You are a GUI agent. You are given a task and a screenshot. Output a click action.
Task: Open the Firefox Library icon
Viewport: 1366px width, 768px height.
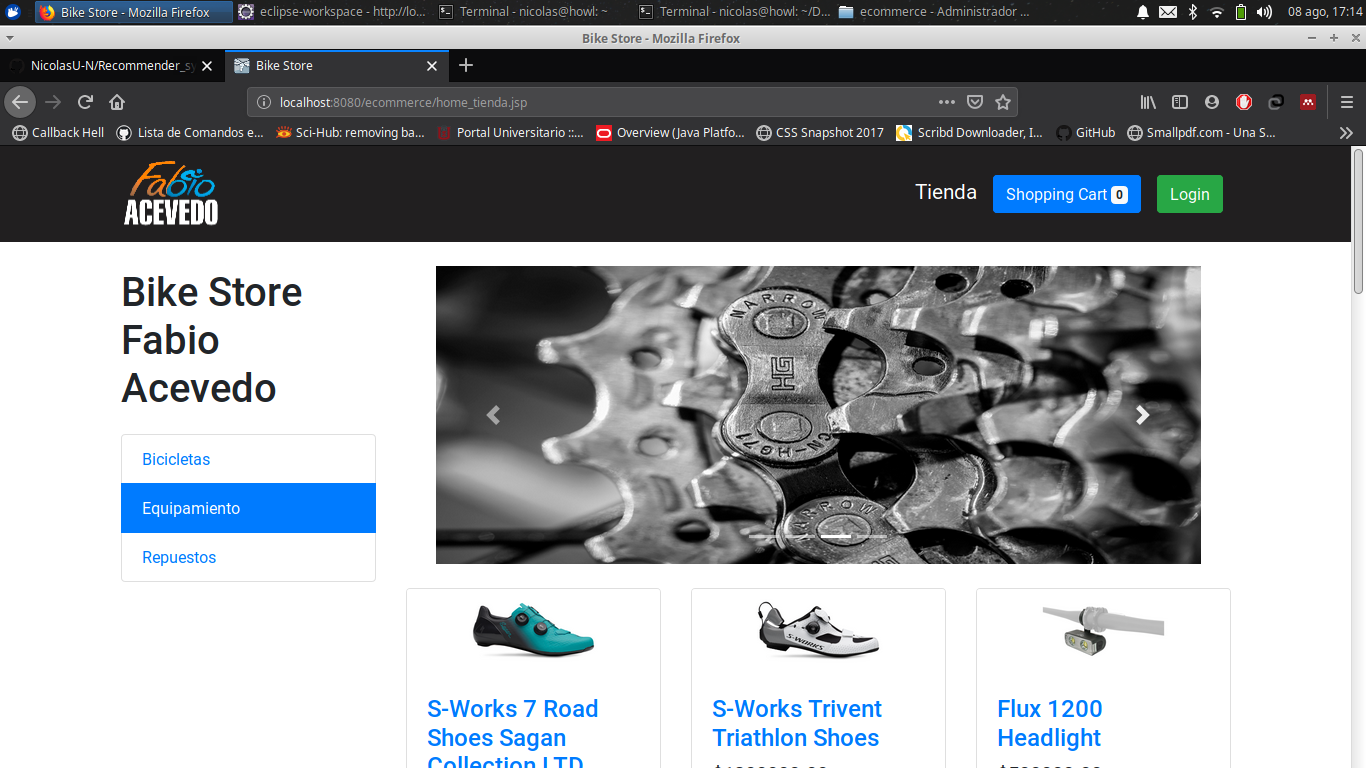(x=1149, y=102)
